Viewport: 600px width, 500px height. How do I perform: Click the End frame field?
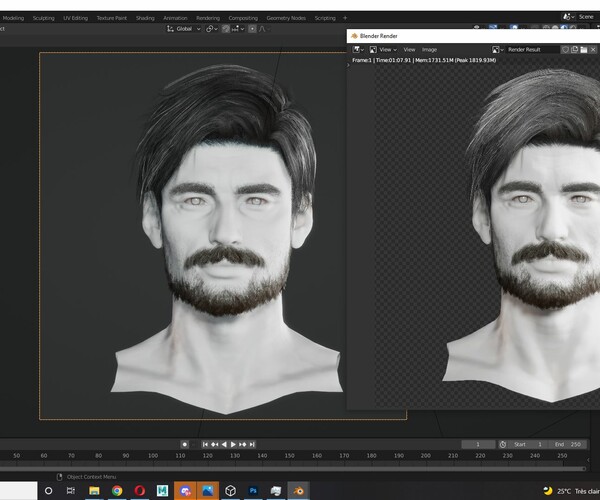click(x=568, y=444)
